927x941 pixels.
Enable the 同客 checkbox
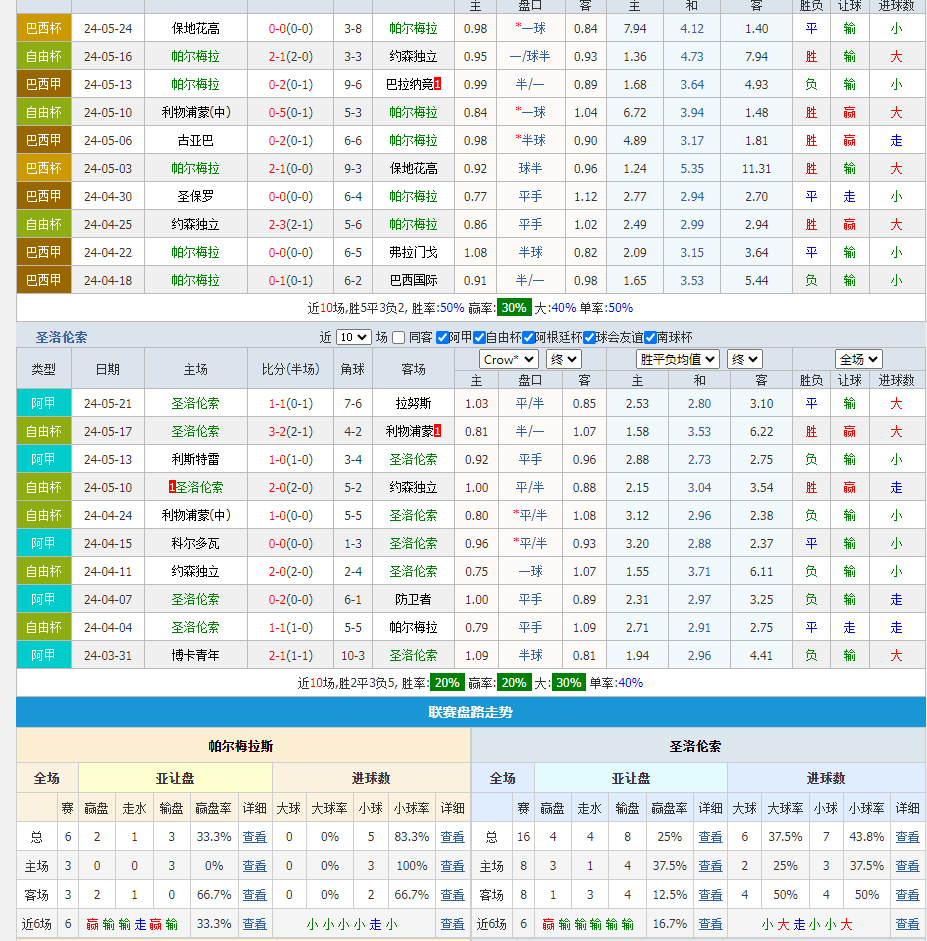click(399, 338)
